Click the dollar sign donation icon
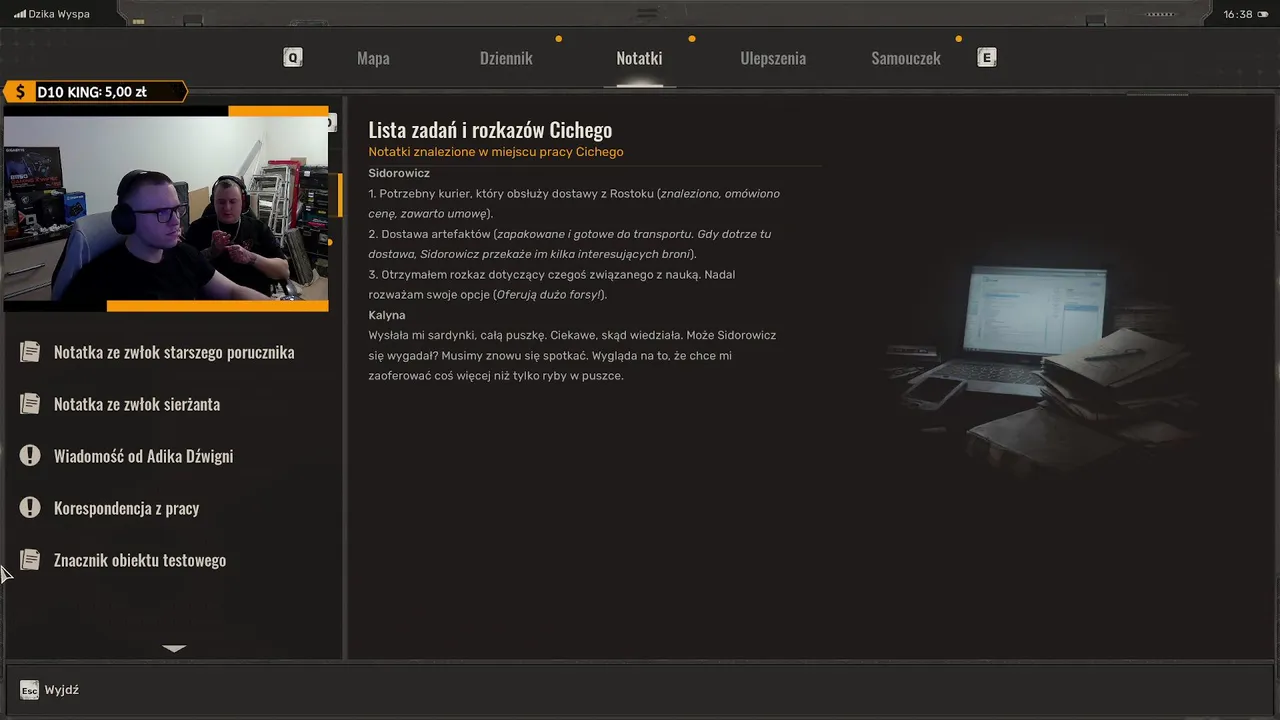The image size is (1280, 720). pos(19,92)
